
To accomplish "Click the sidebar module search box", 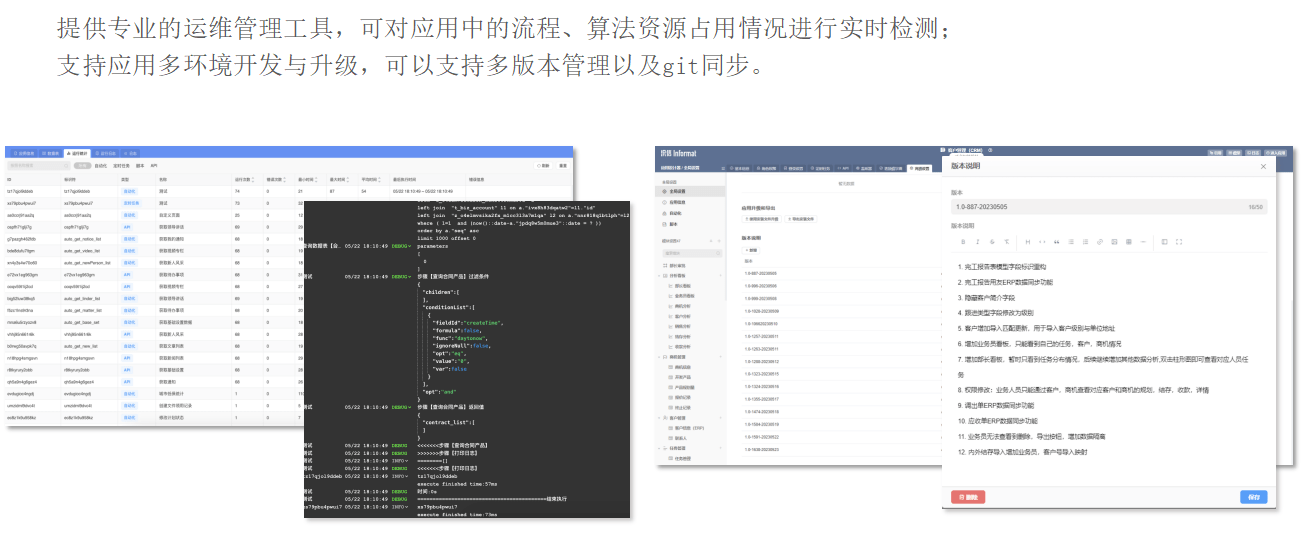I will (692, 253).
